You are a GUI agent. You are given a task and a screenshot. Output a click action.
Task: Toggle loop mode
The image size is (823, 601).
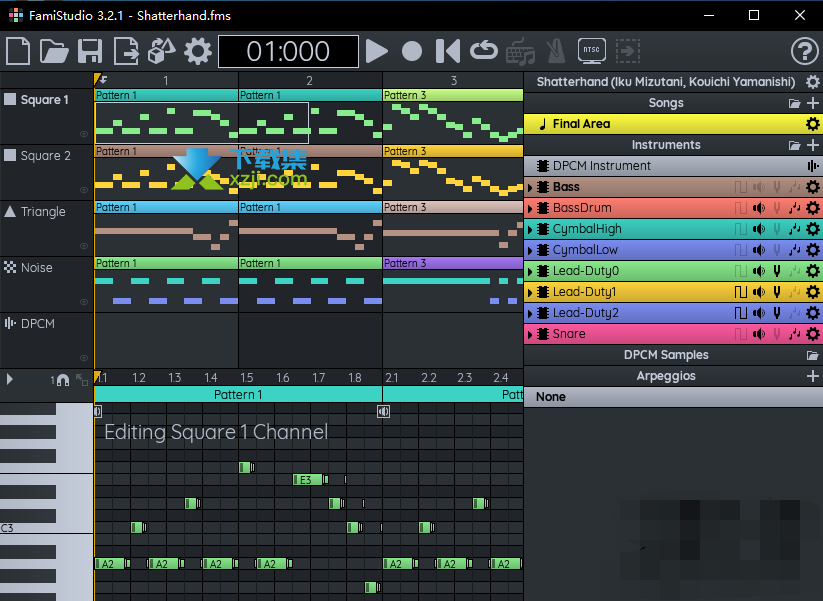[x=484, y=51]
